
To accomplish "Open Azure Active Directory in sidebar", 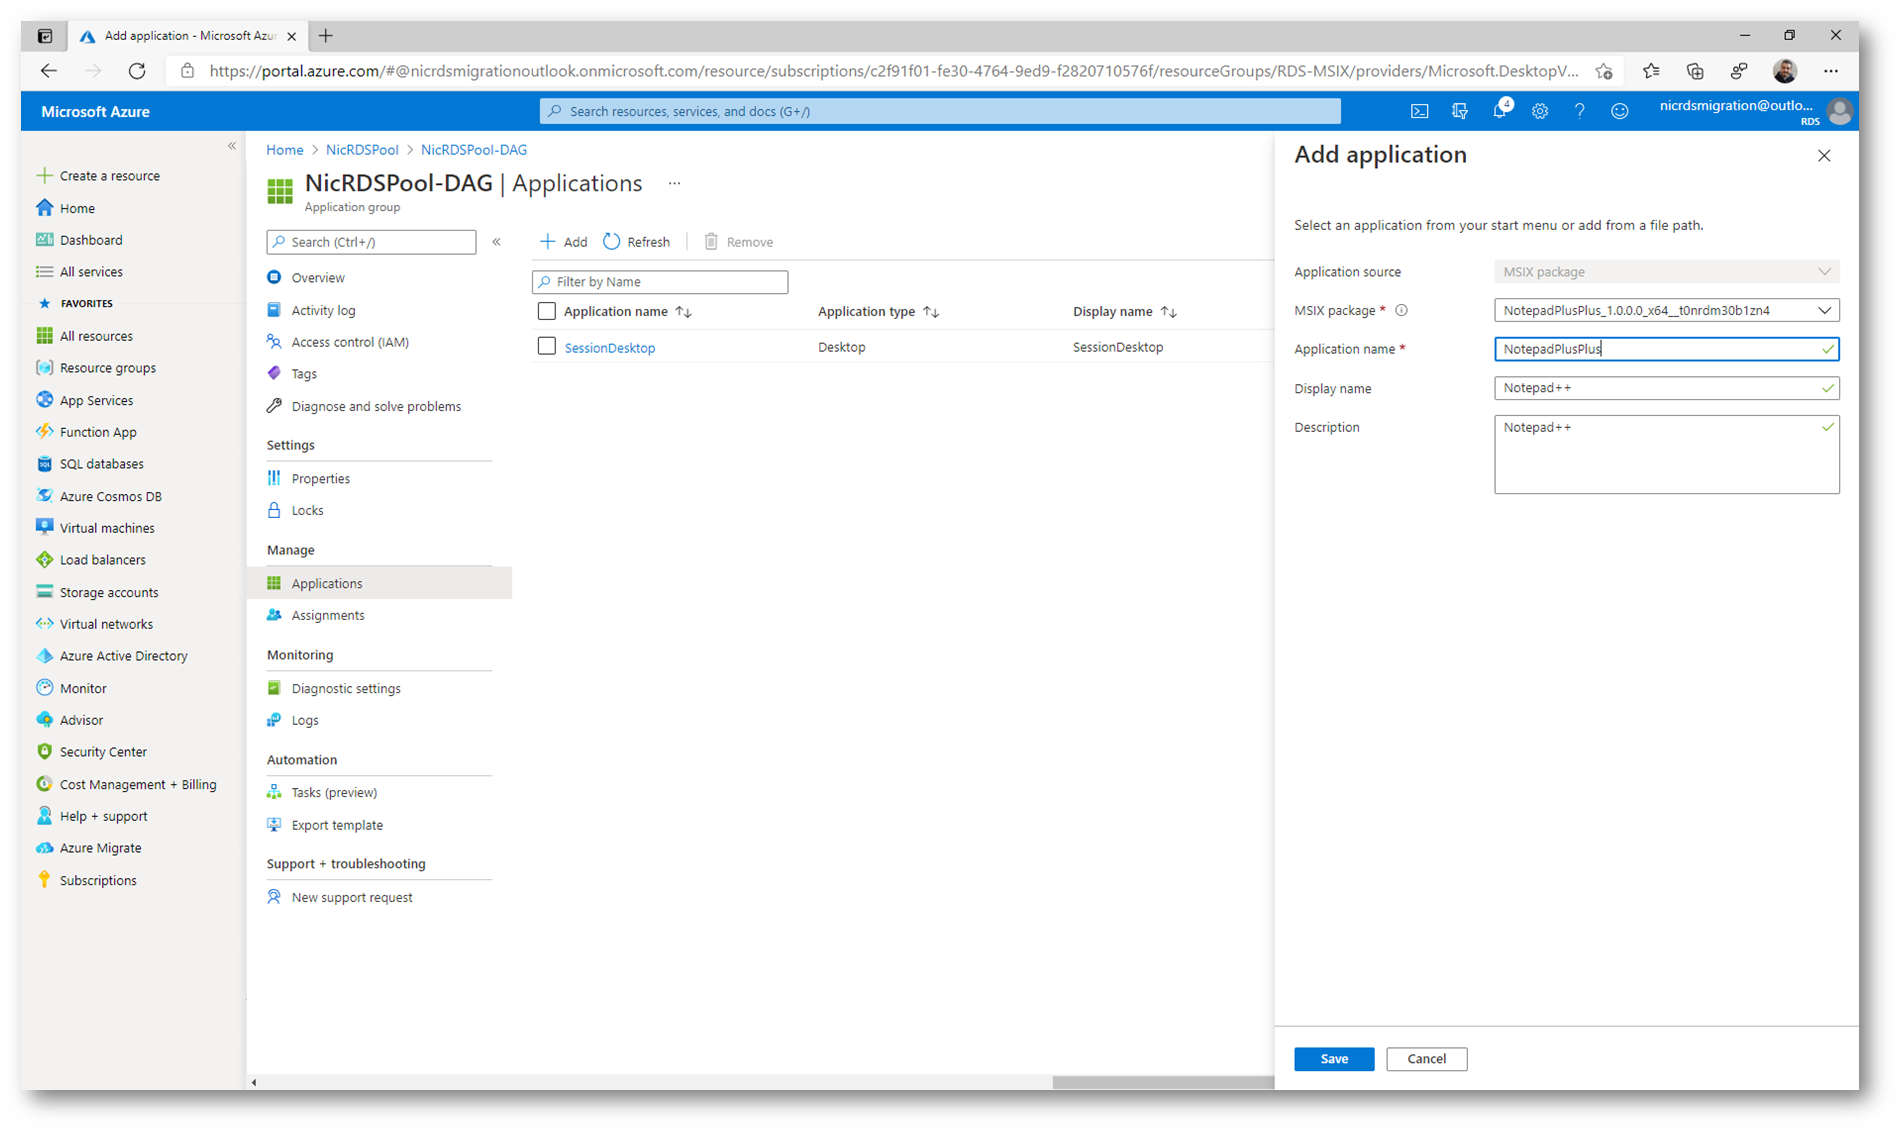I will click(x=112, y=656).
